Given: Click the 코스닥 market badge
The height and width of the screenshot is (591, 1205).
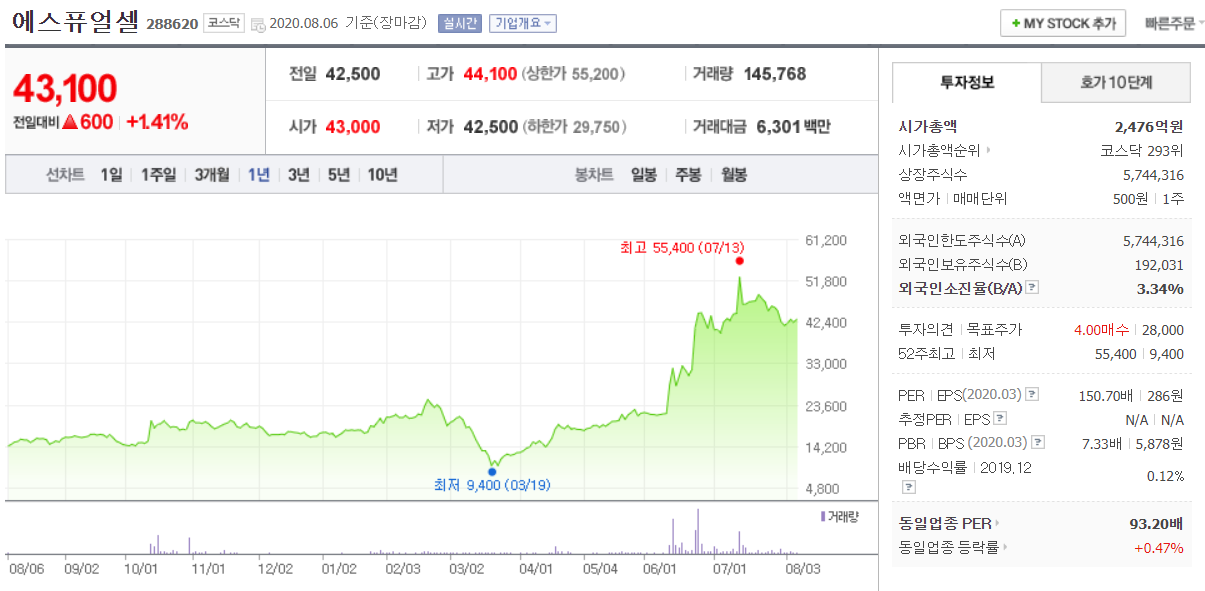Looking at the screenshot, I should coord(224,22).
